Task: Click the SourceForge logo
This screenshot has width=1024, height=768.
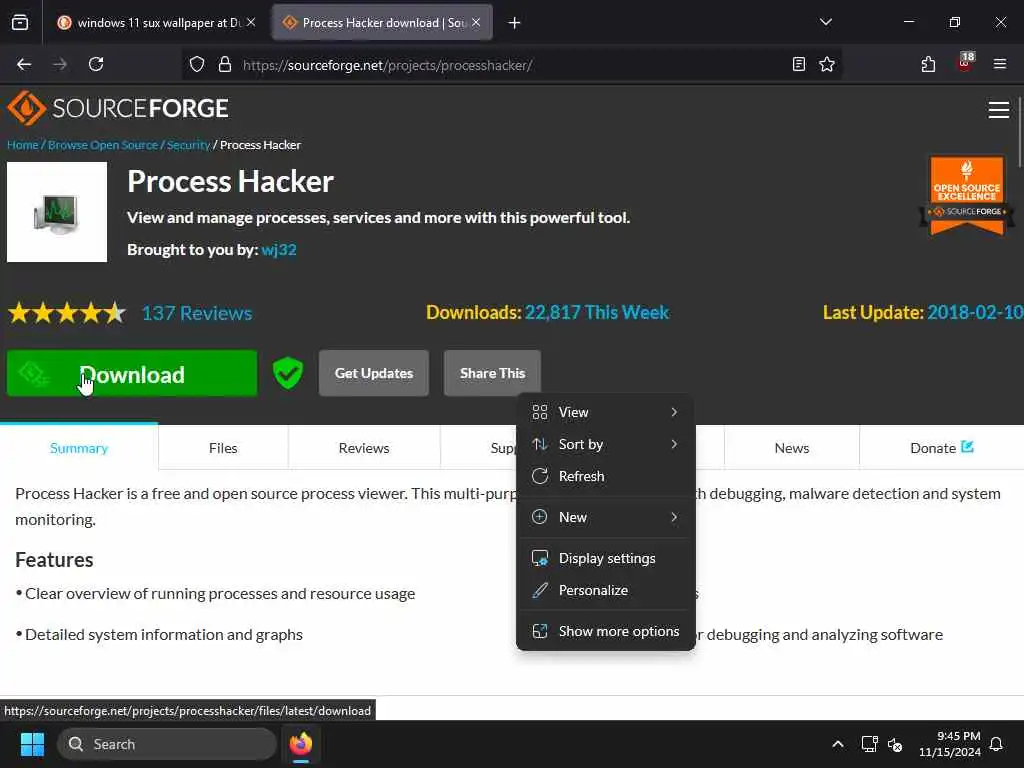Action: click(118, 108)
